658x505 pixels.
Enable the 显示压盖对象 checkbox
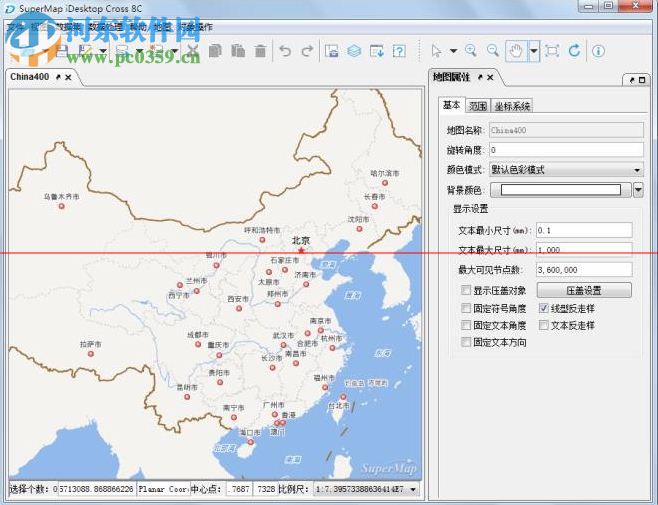(466, 290)
